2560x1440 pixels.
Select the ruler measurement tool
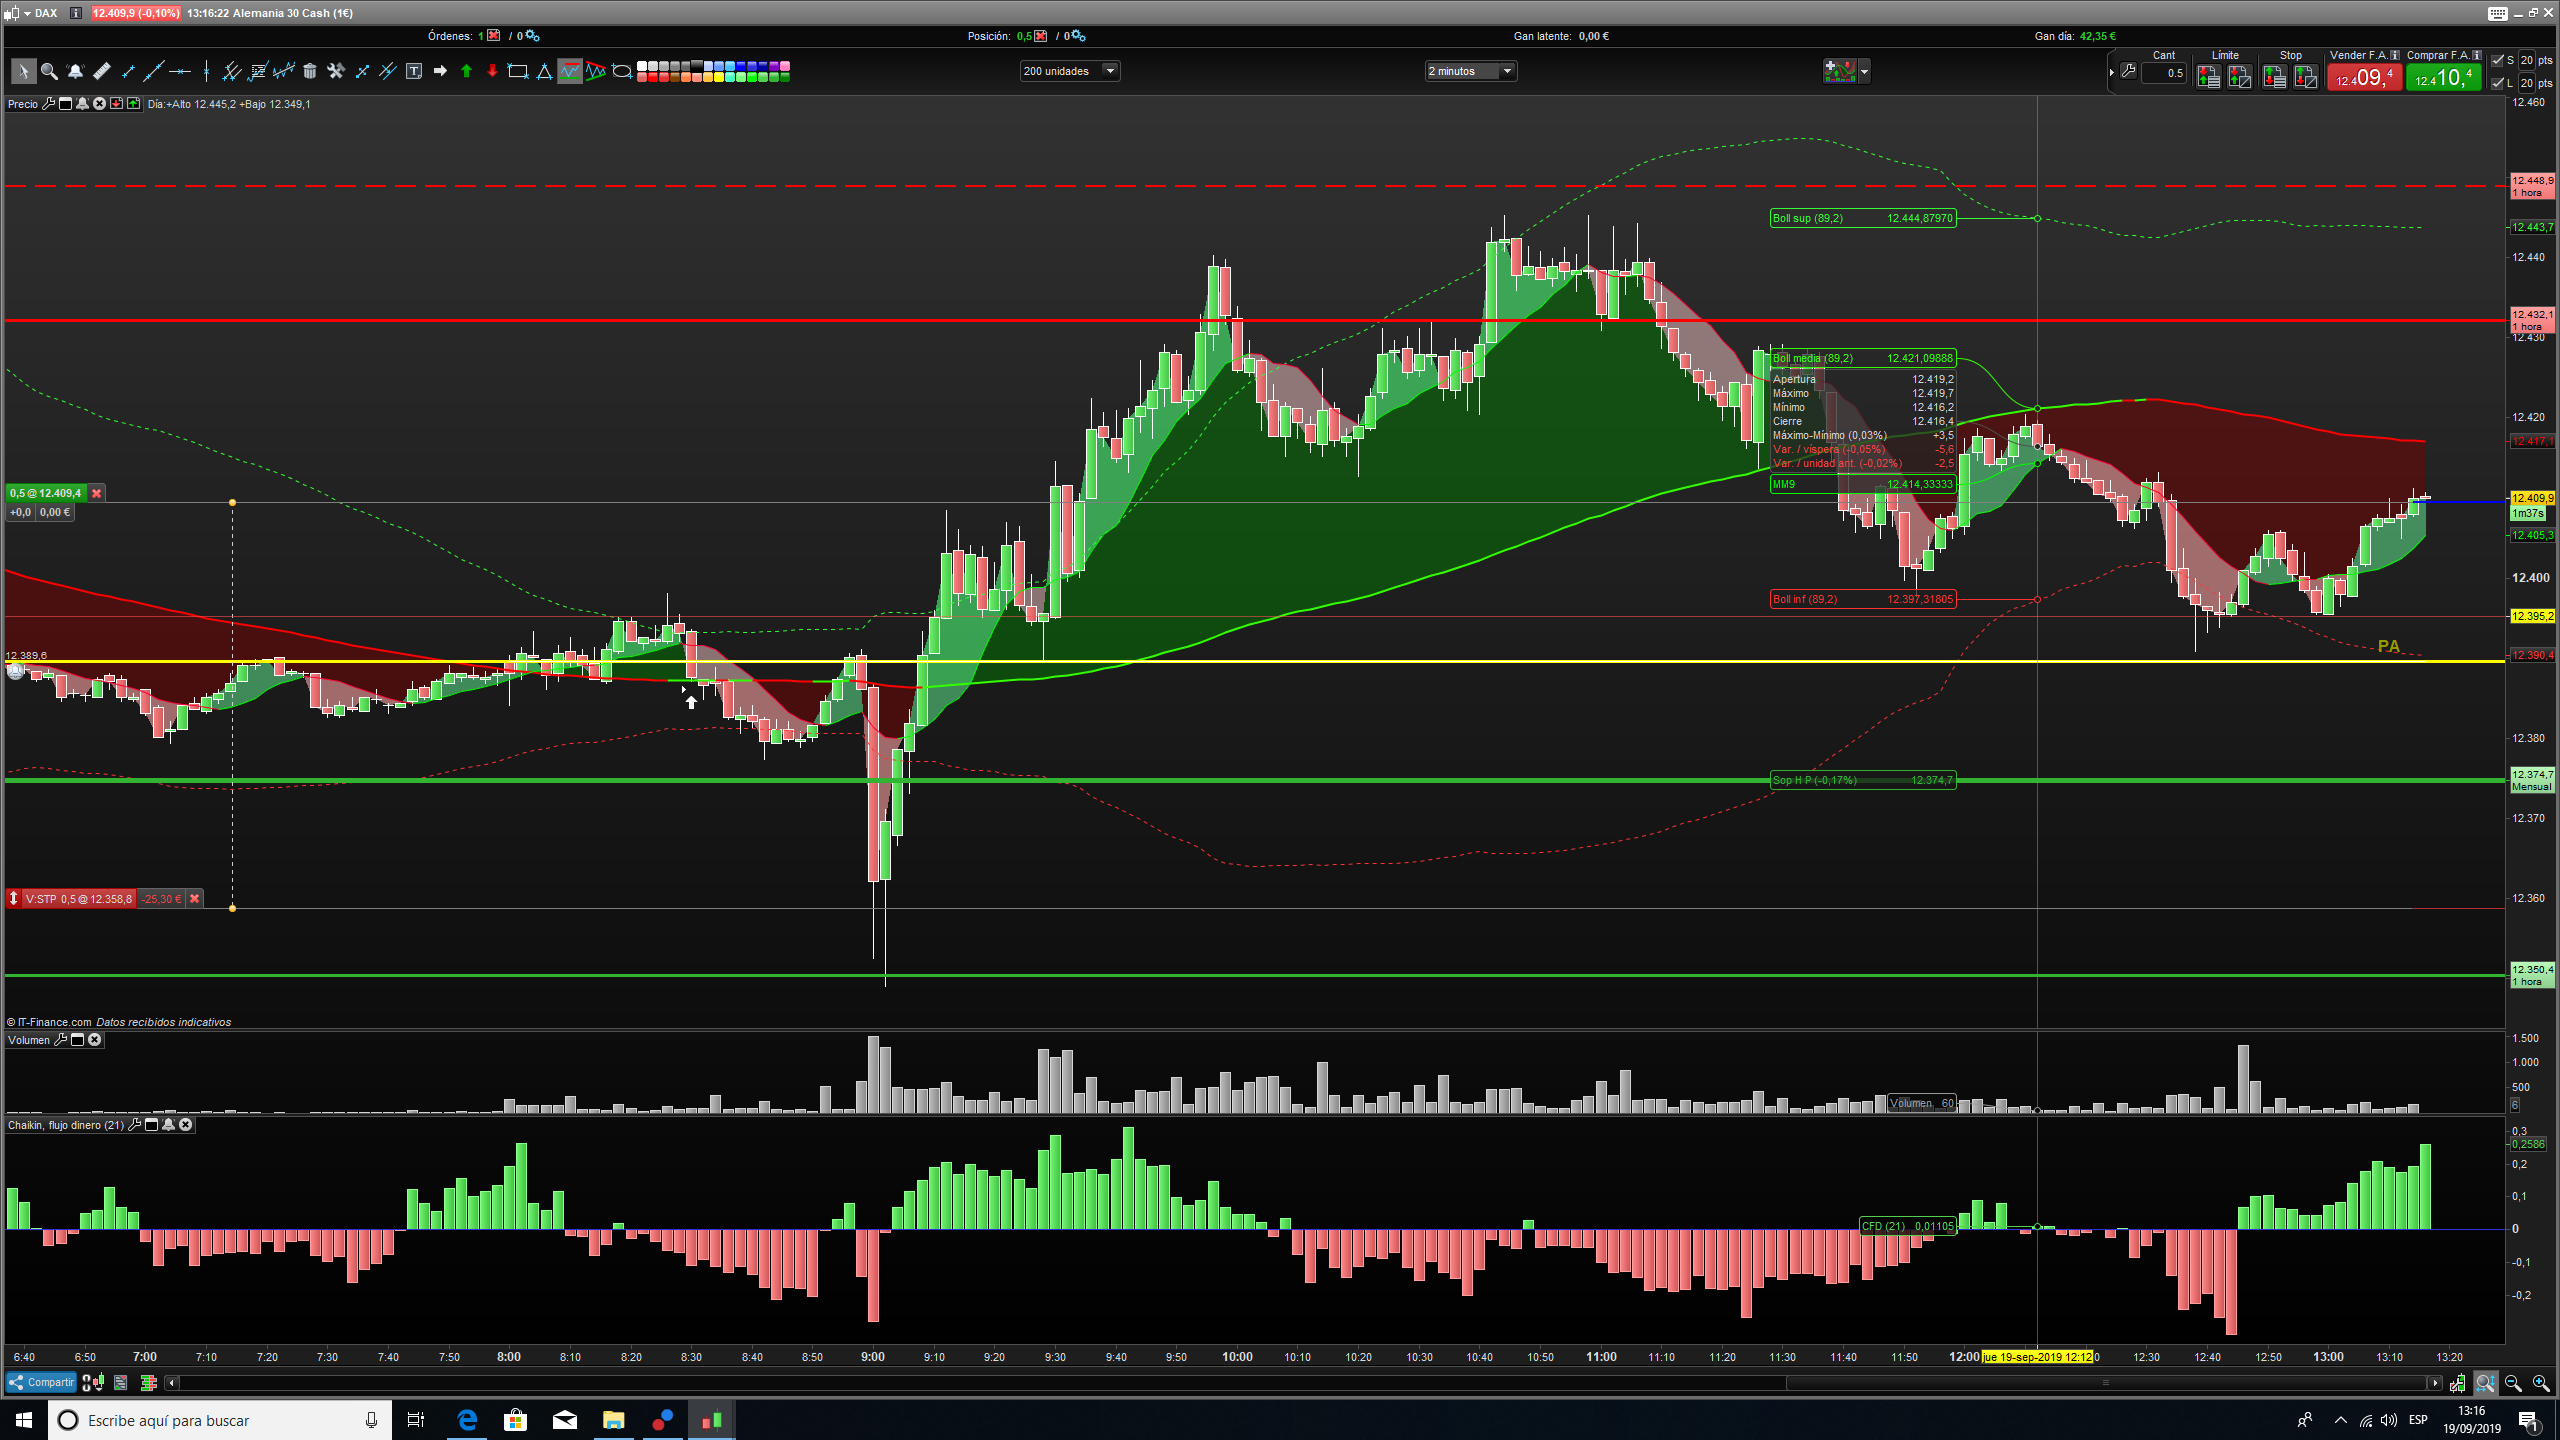(101, 71)
